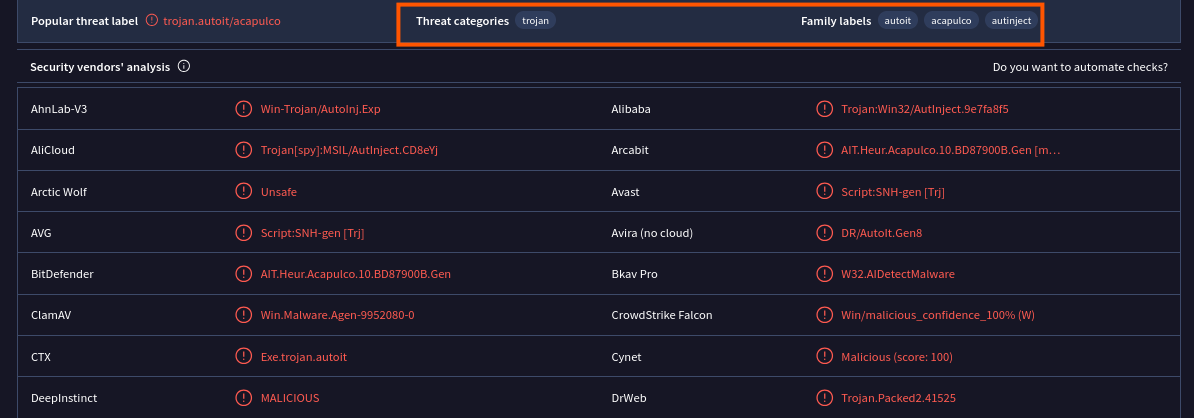Click the Malicious (score: 100) Cynet result
1194x418 pixels.
click(897, 357)
